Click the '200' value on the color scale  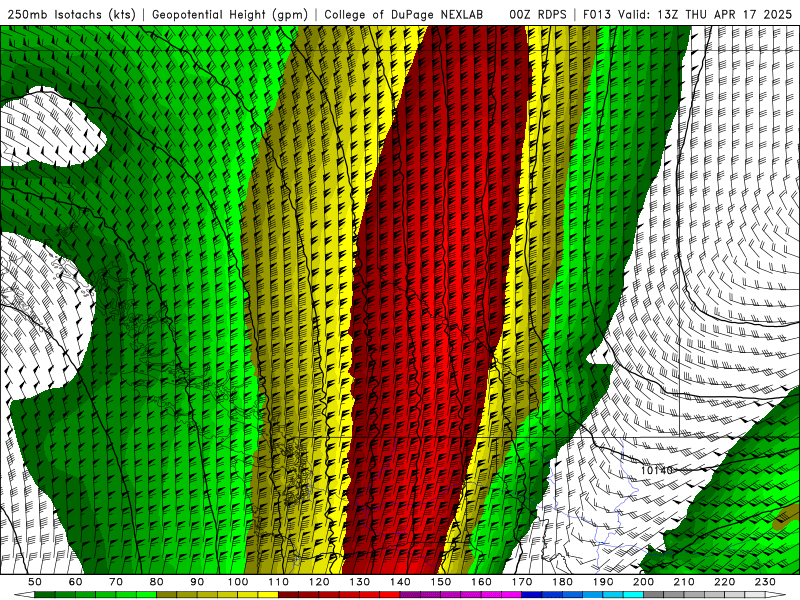[643, 582]
